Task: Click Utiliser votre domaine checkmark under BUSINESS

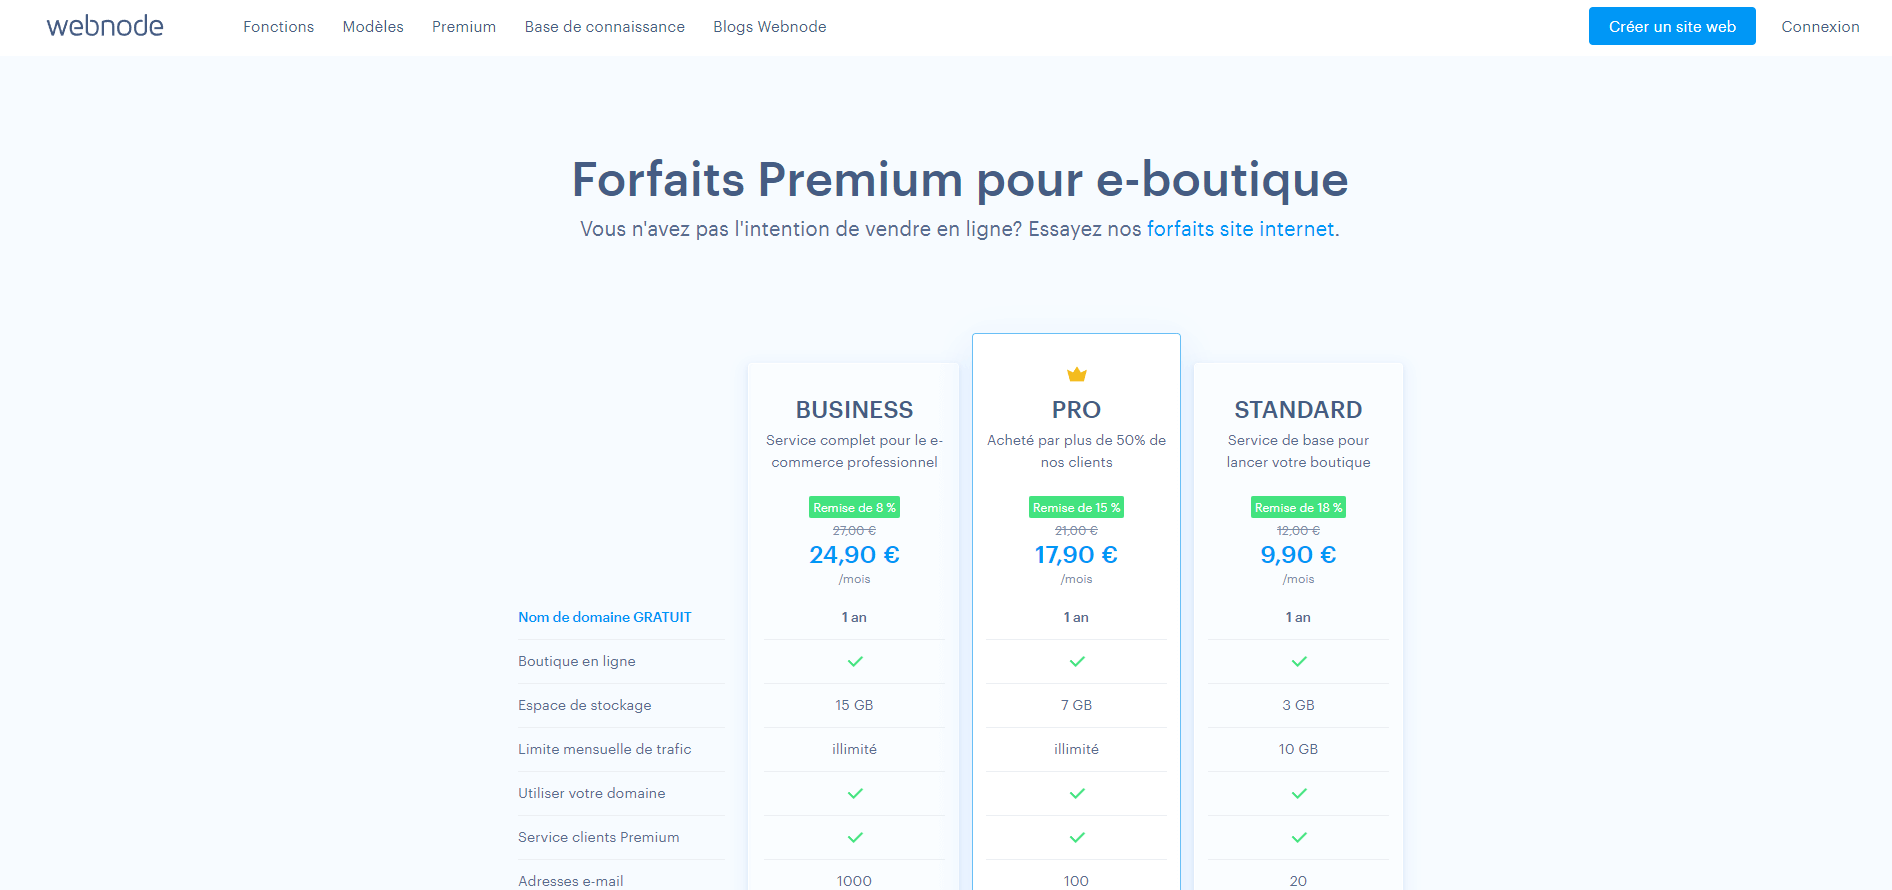Action: pos(855,794)
